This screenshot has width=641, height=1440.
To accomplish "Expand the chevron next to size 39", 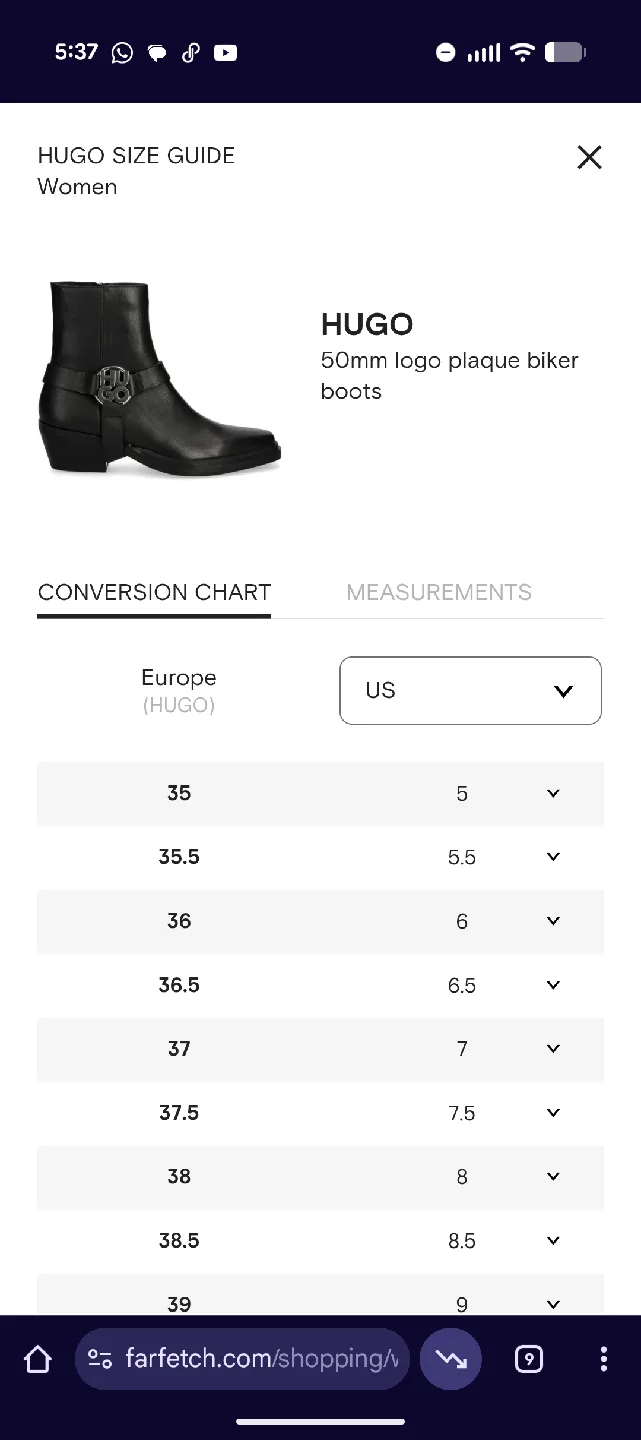I will [x=552, y=1304].
